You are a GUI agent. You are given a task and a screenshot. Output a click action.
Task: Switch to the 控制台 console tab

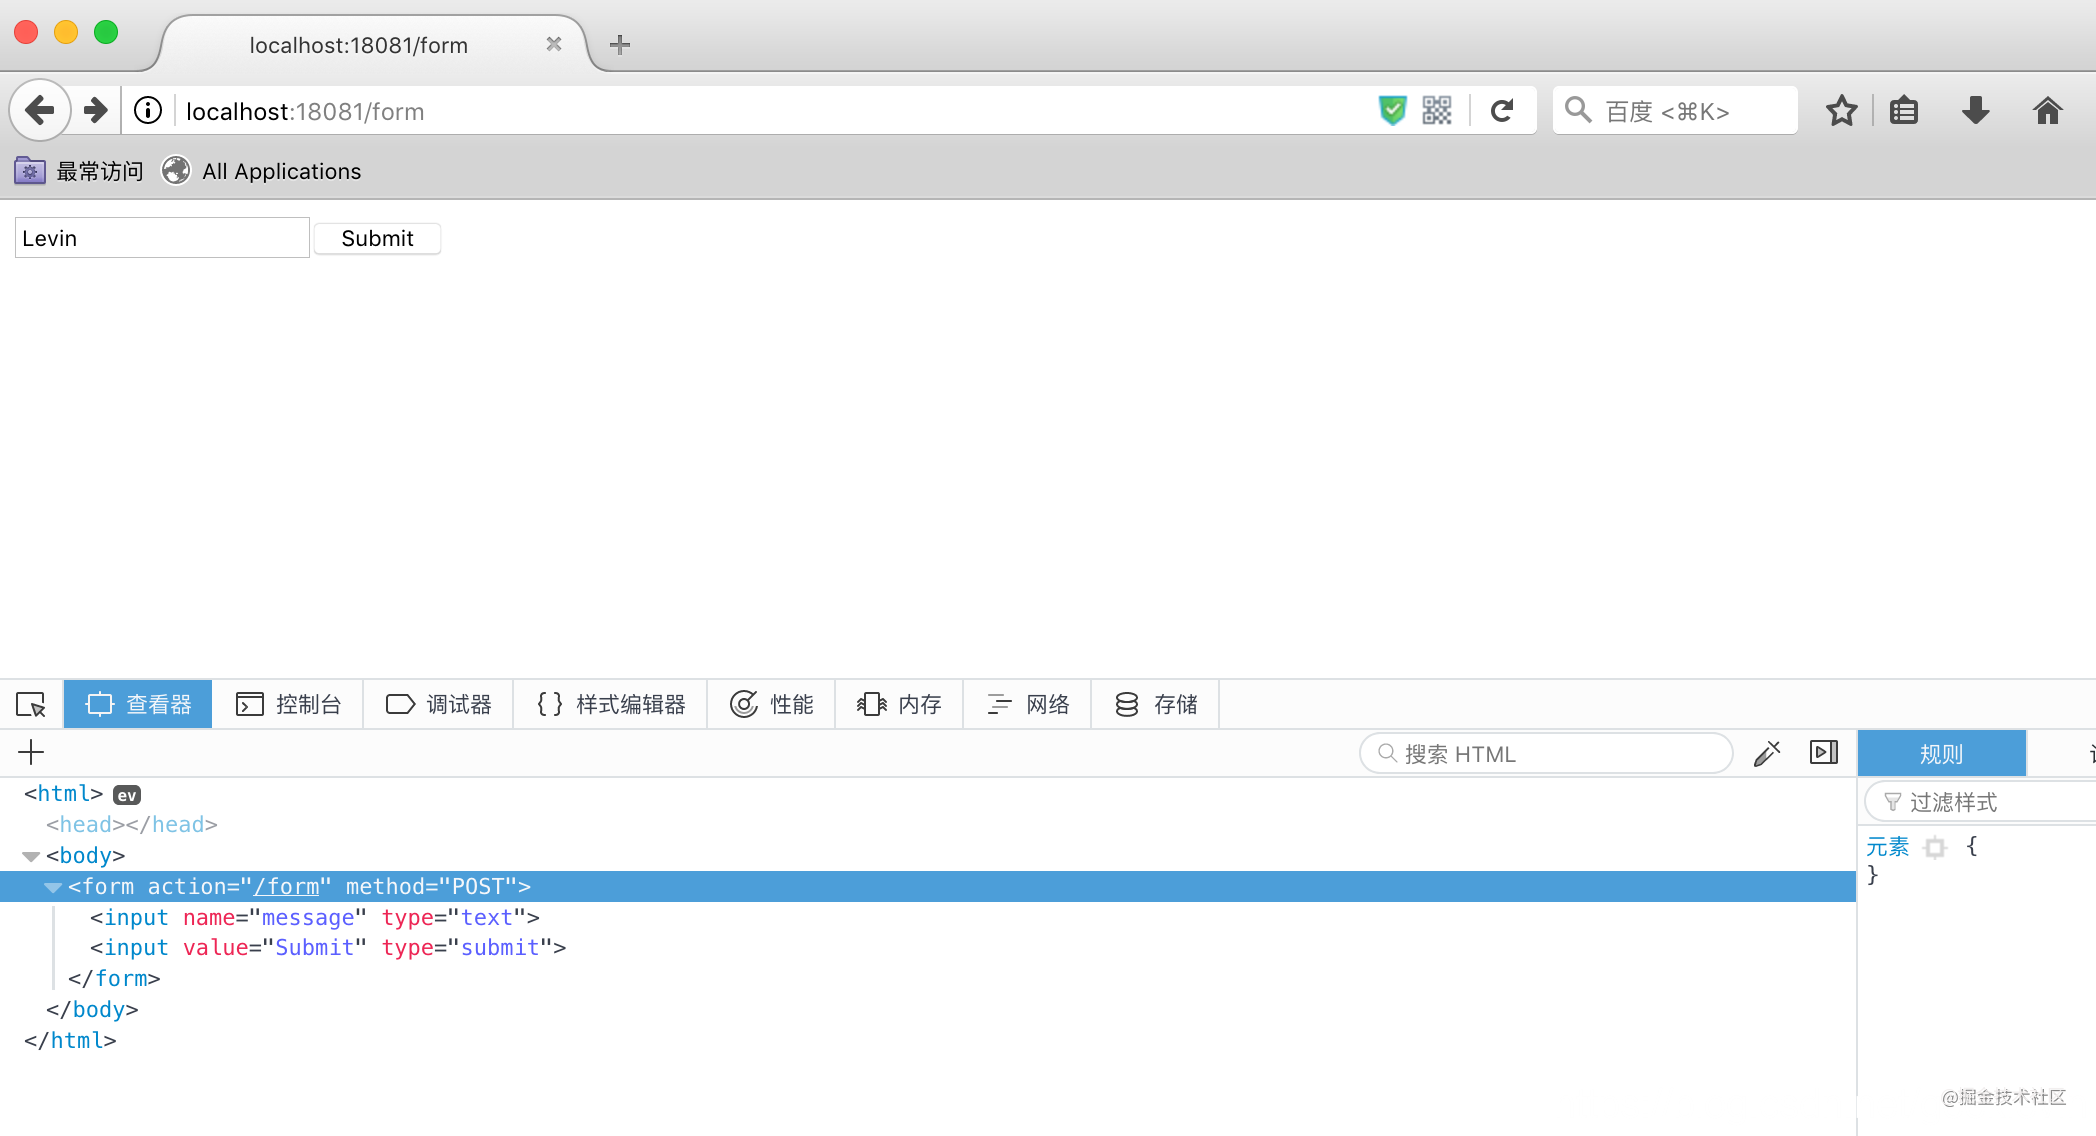point(289,705)
